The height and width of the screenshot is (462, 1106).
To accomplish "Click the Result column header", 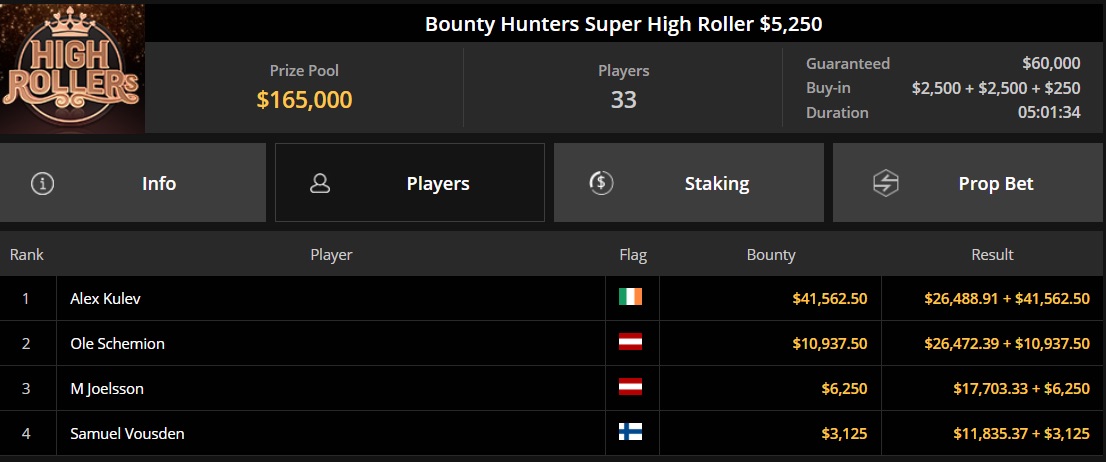I will pos(992,255).
